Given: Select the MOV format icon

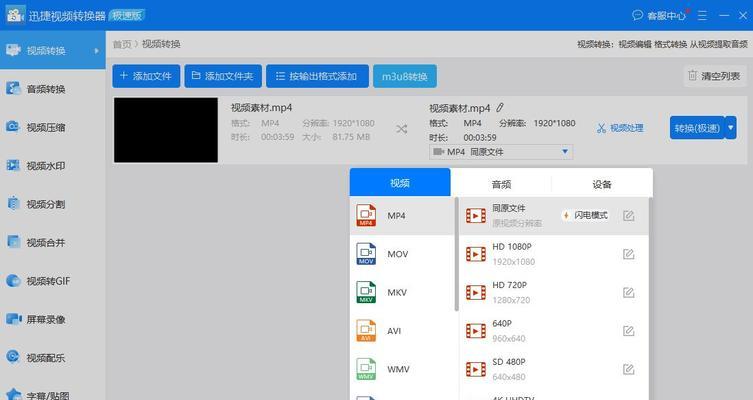Looking at the screenshot, I should pyautogui.click(x=366, y=254).
